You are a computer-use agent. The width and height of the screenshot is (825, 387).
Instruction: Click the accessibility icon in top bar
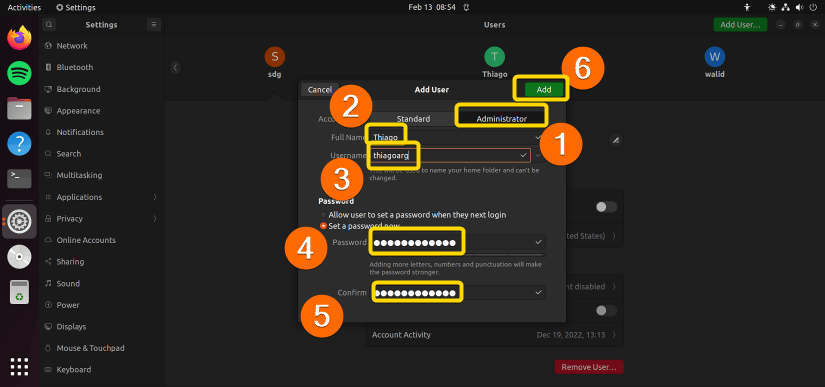[747, 7]
